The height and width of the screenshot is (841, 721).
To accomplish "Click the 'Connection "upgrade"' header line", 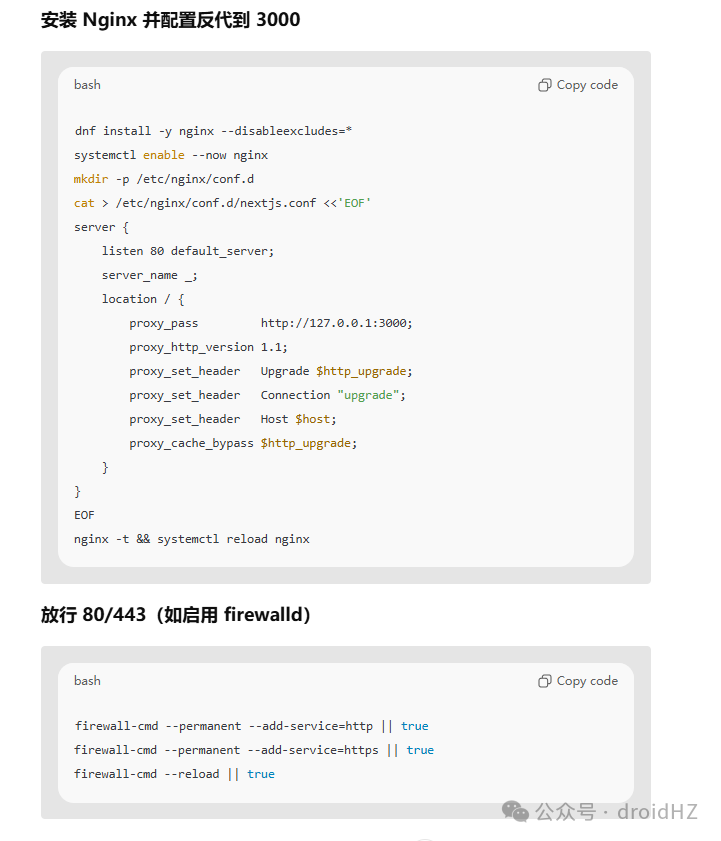I will [x=268, y=395].
